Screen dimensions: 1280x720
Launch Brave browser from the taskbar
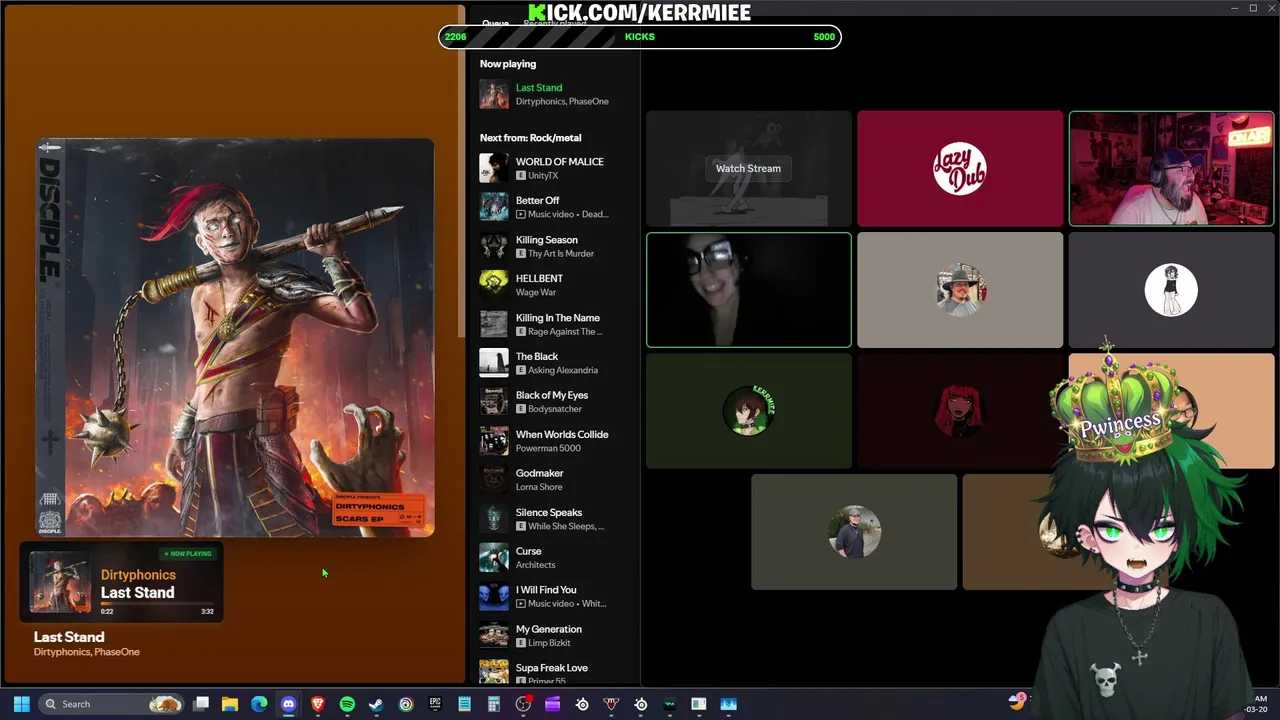[318, 704]
